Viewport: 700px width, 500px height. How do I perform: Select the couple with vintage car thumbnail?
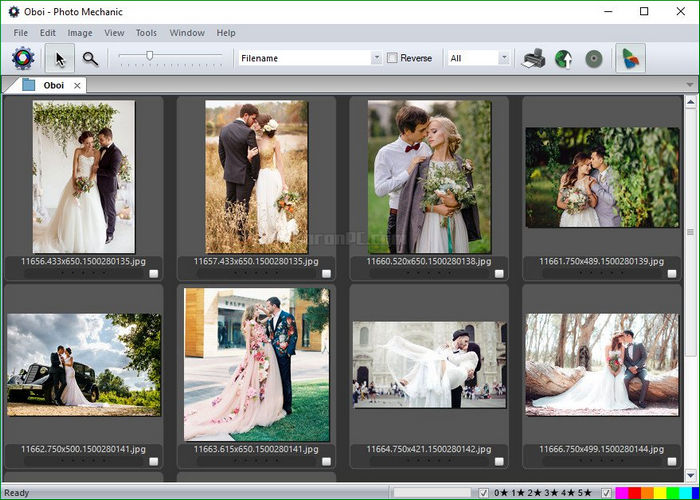(x=84, y=365)
